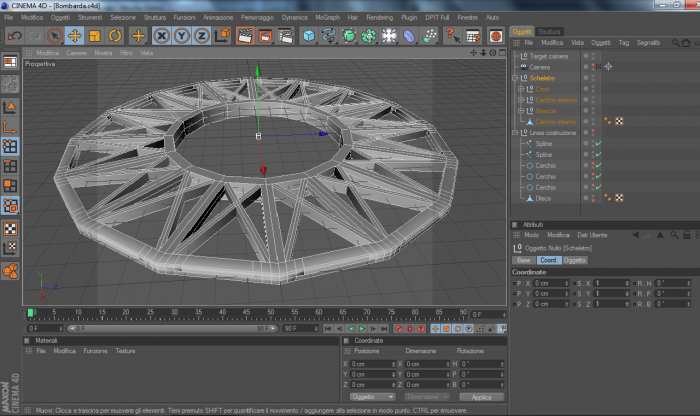Screen dimensions: 700x416
Task: Expand the Croci null object
Action: point(521,89)
